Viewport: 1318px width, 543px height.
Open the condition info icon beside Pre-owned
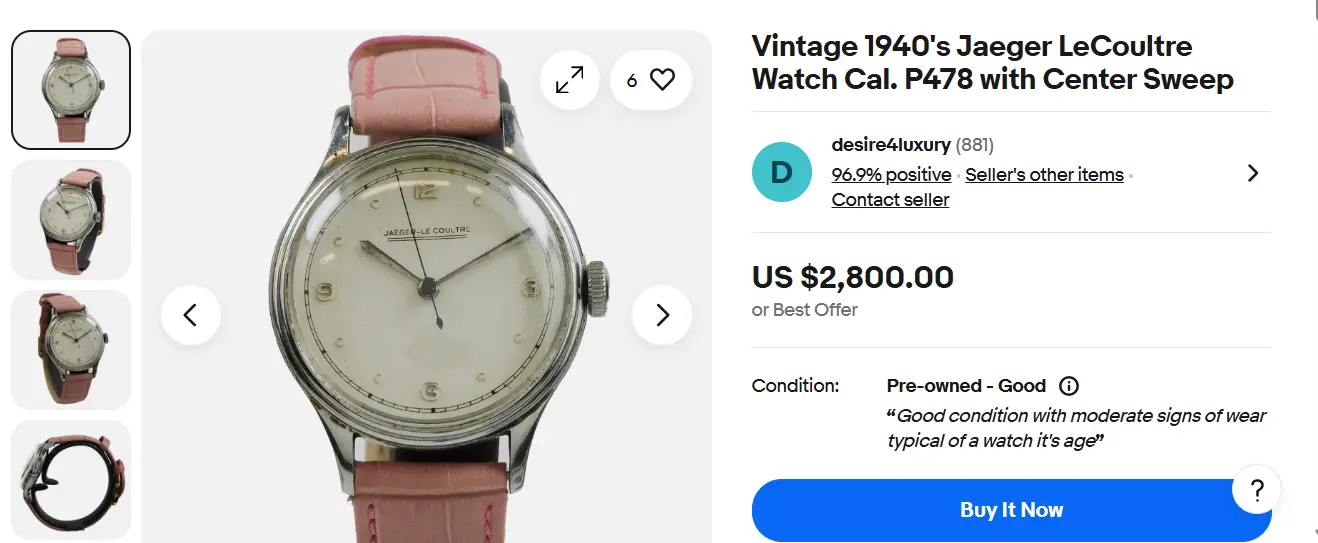(x=1069, y=386)
